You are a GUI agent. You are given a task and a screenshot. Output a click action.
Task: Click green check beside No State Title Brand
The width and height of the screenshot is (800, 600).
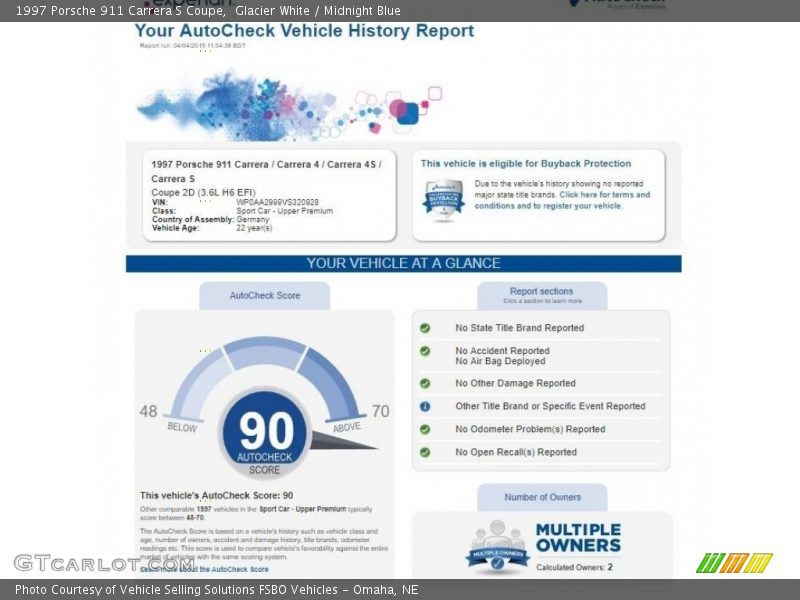click(424, 328)
